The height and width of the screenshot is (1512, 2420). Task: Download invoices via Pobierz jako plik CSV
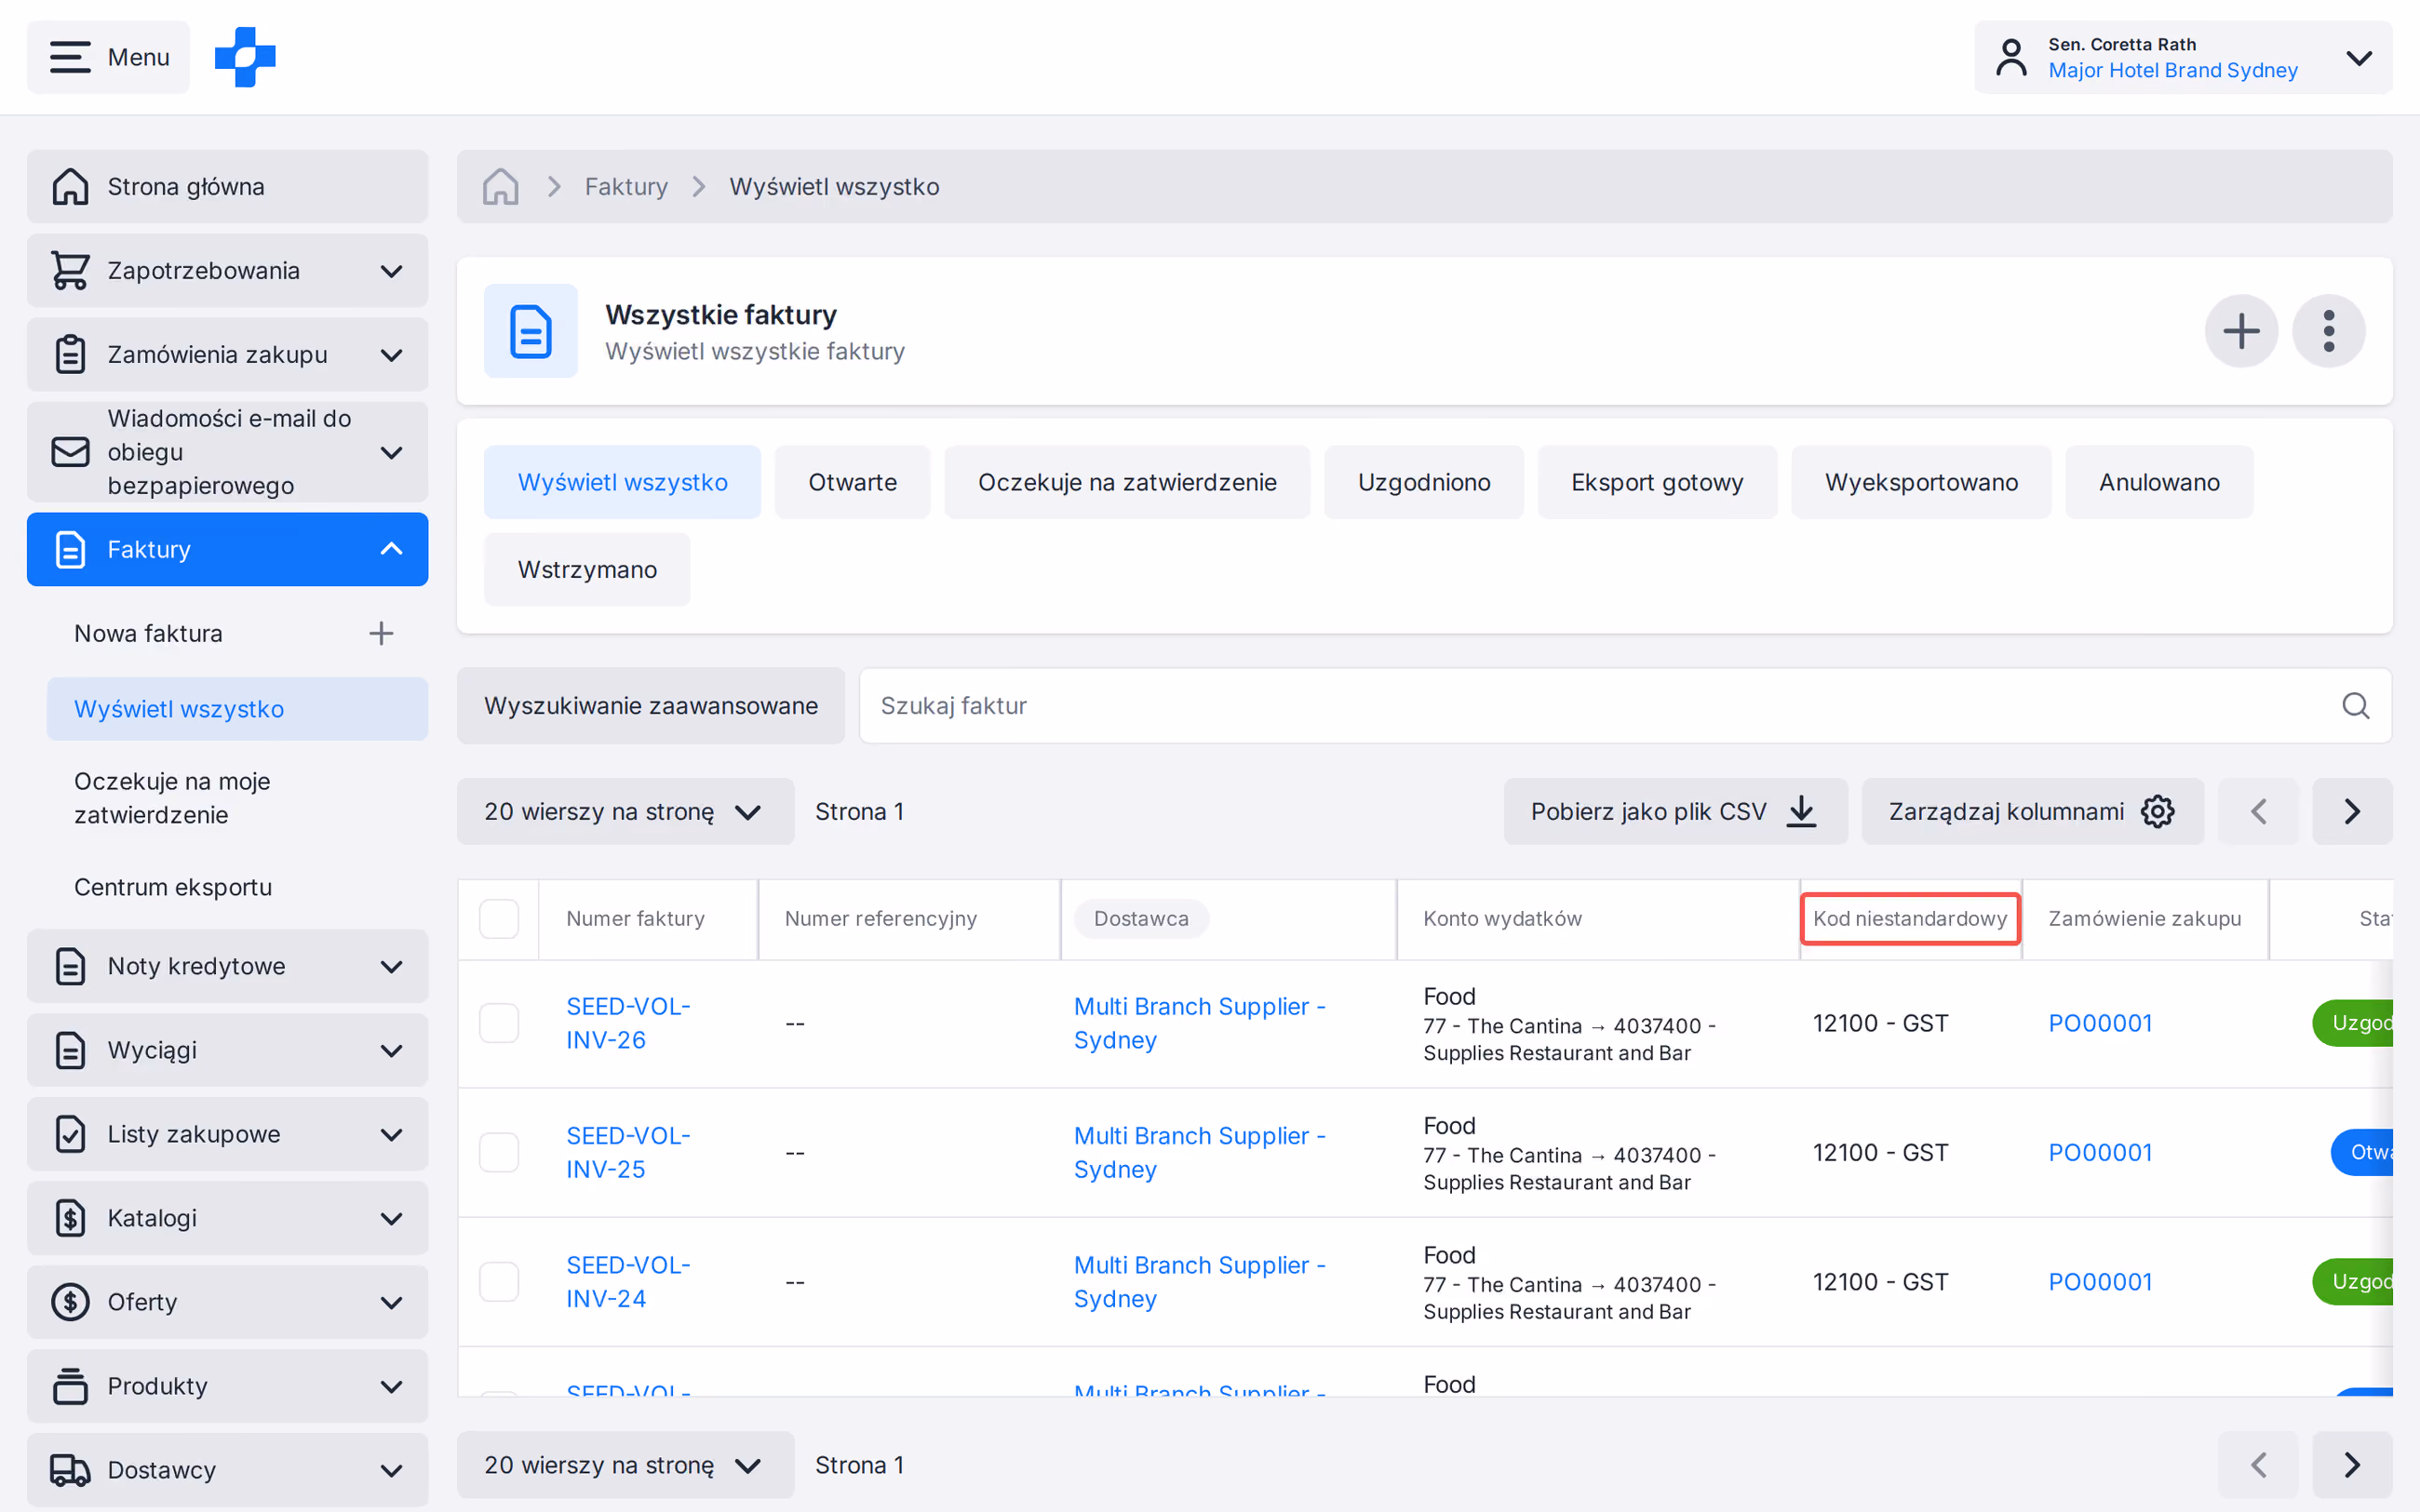pyautogui.click(x=1675, y=811)
